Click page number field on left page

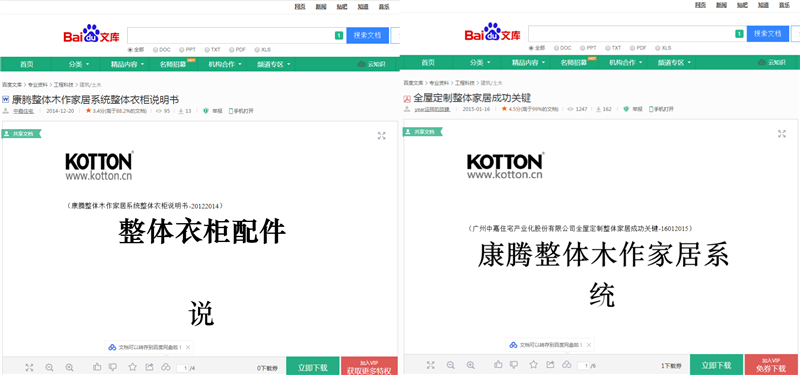tap(183, 368)
